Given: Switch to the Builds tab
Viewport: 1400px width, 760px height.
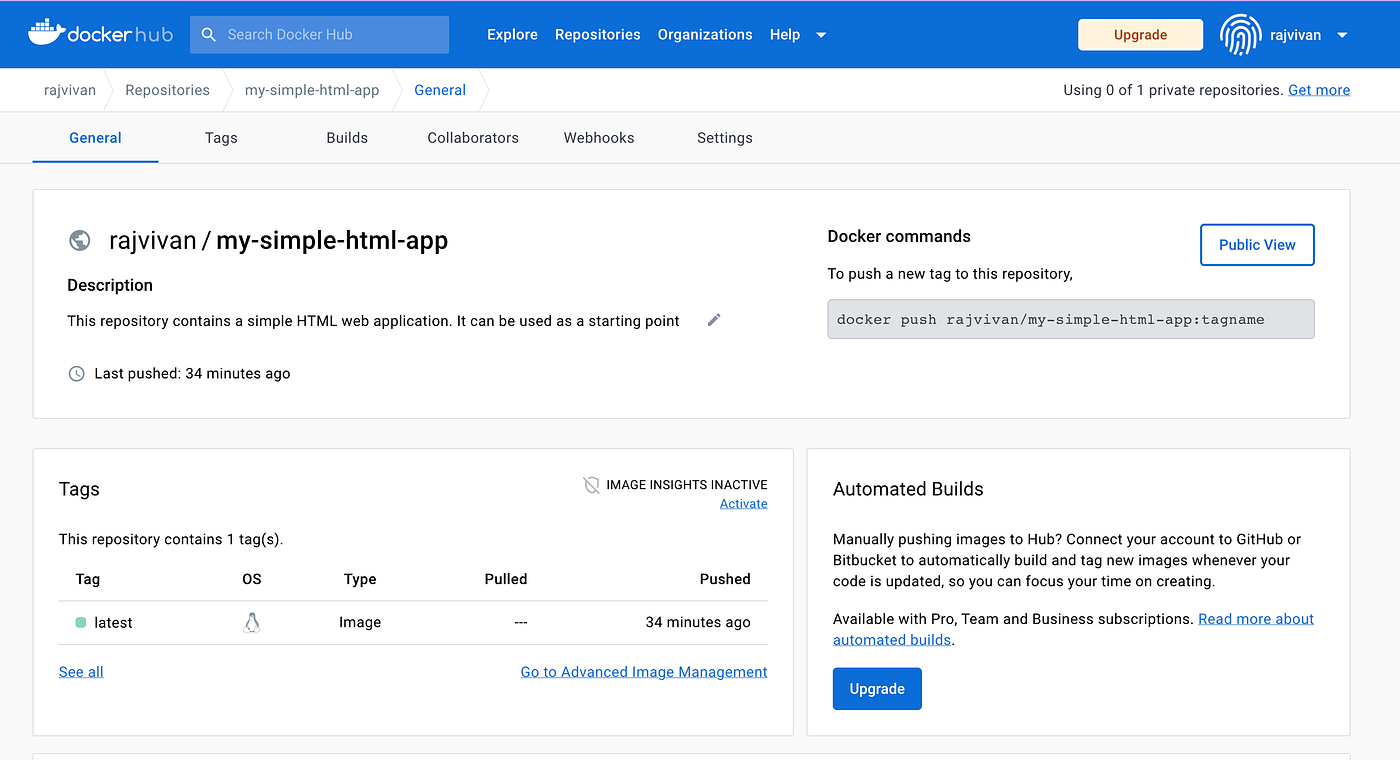Looking at the screenshot, I should point(347,138).
